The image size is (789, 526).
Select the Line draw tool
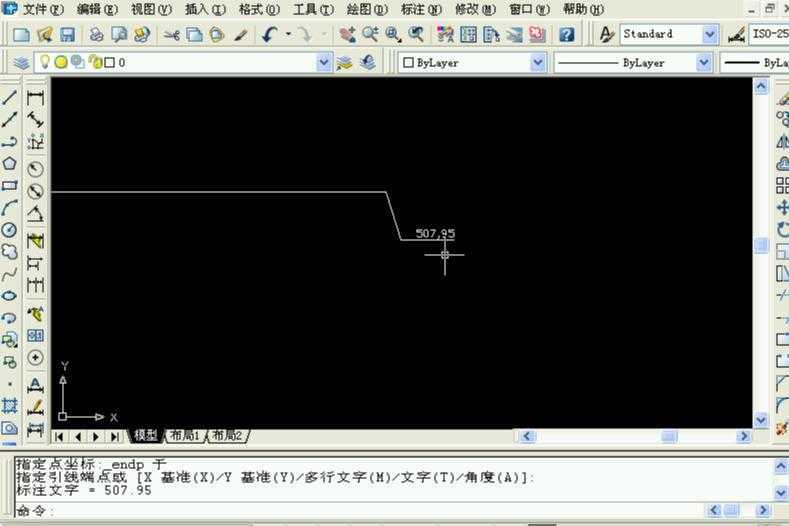[x=10, y=97]
